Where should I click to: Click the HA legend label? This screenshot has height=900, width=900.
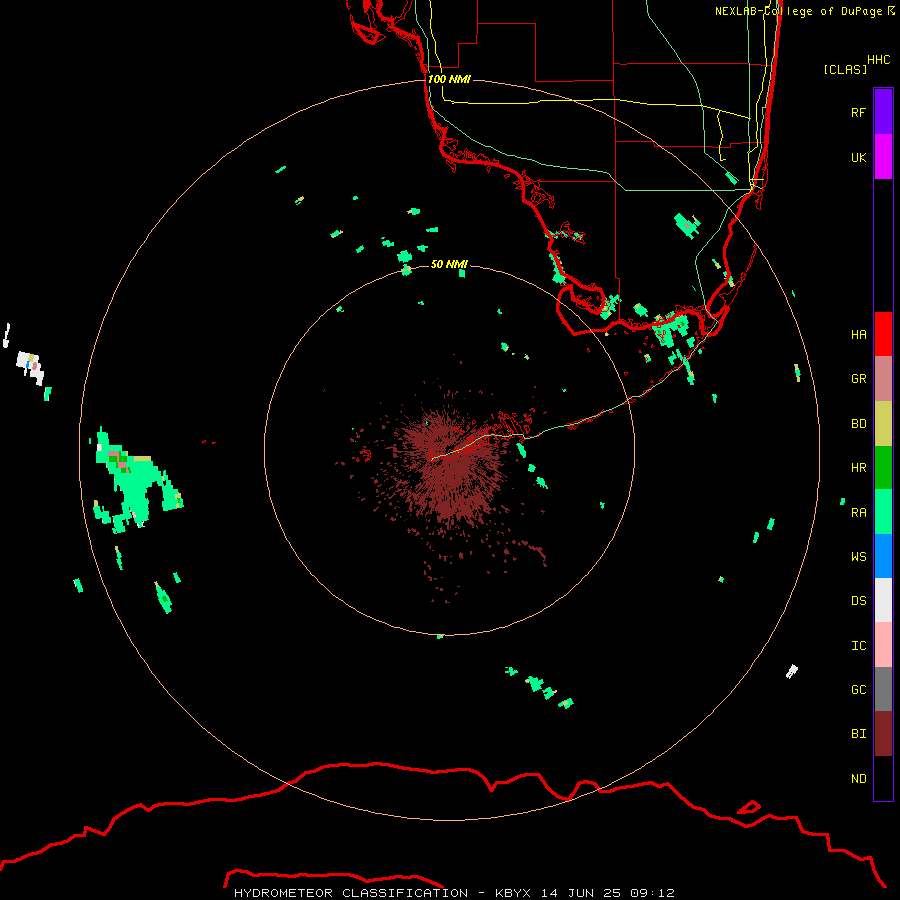(858, 334)
